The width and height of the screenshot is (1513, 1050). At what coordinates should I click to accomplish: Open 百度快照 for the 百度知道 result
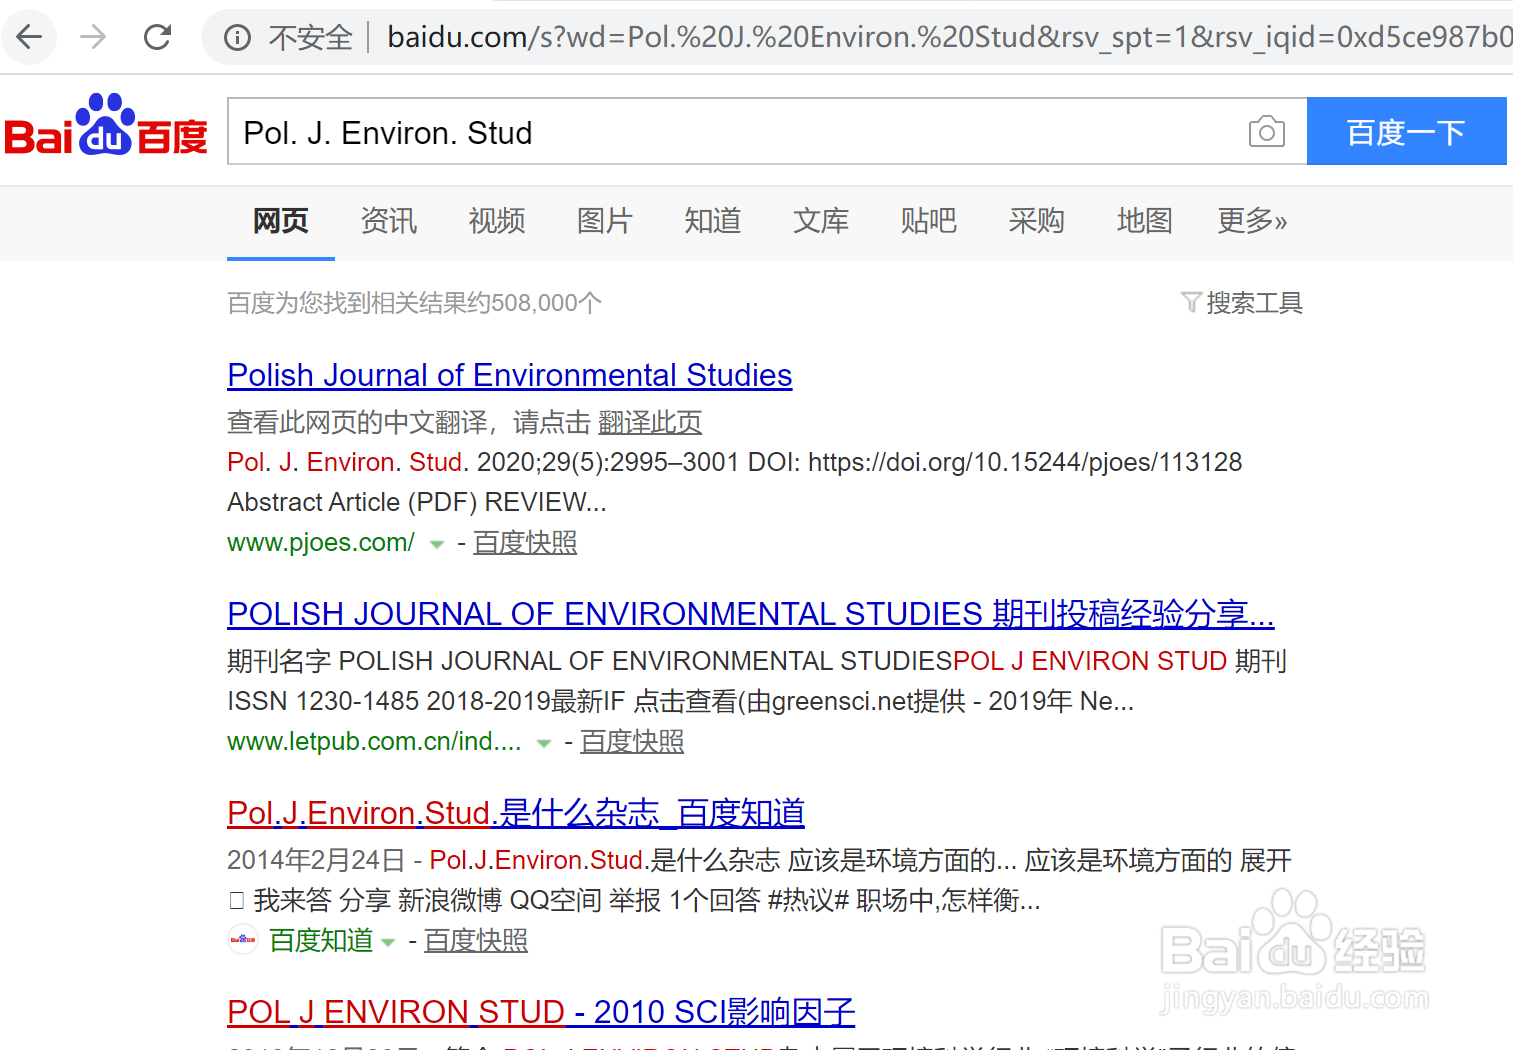(476, 940)
